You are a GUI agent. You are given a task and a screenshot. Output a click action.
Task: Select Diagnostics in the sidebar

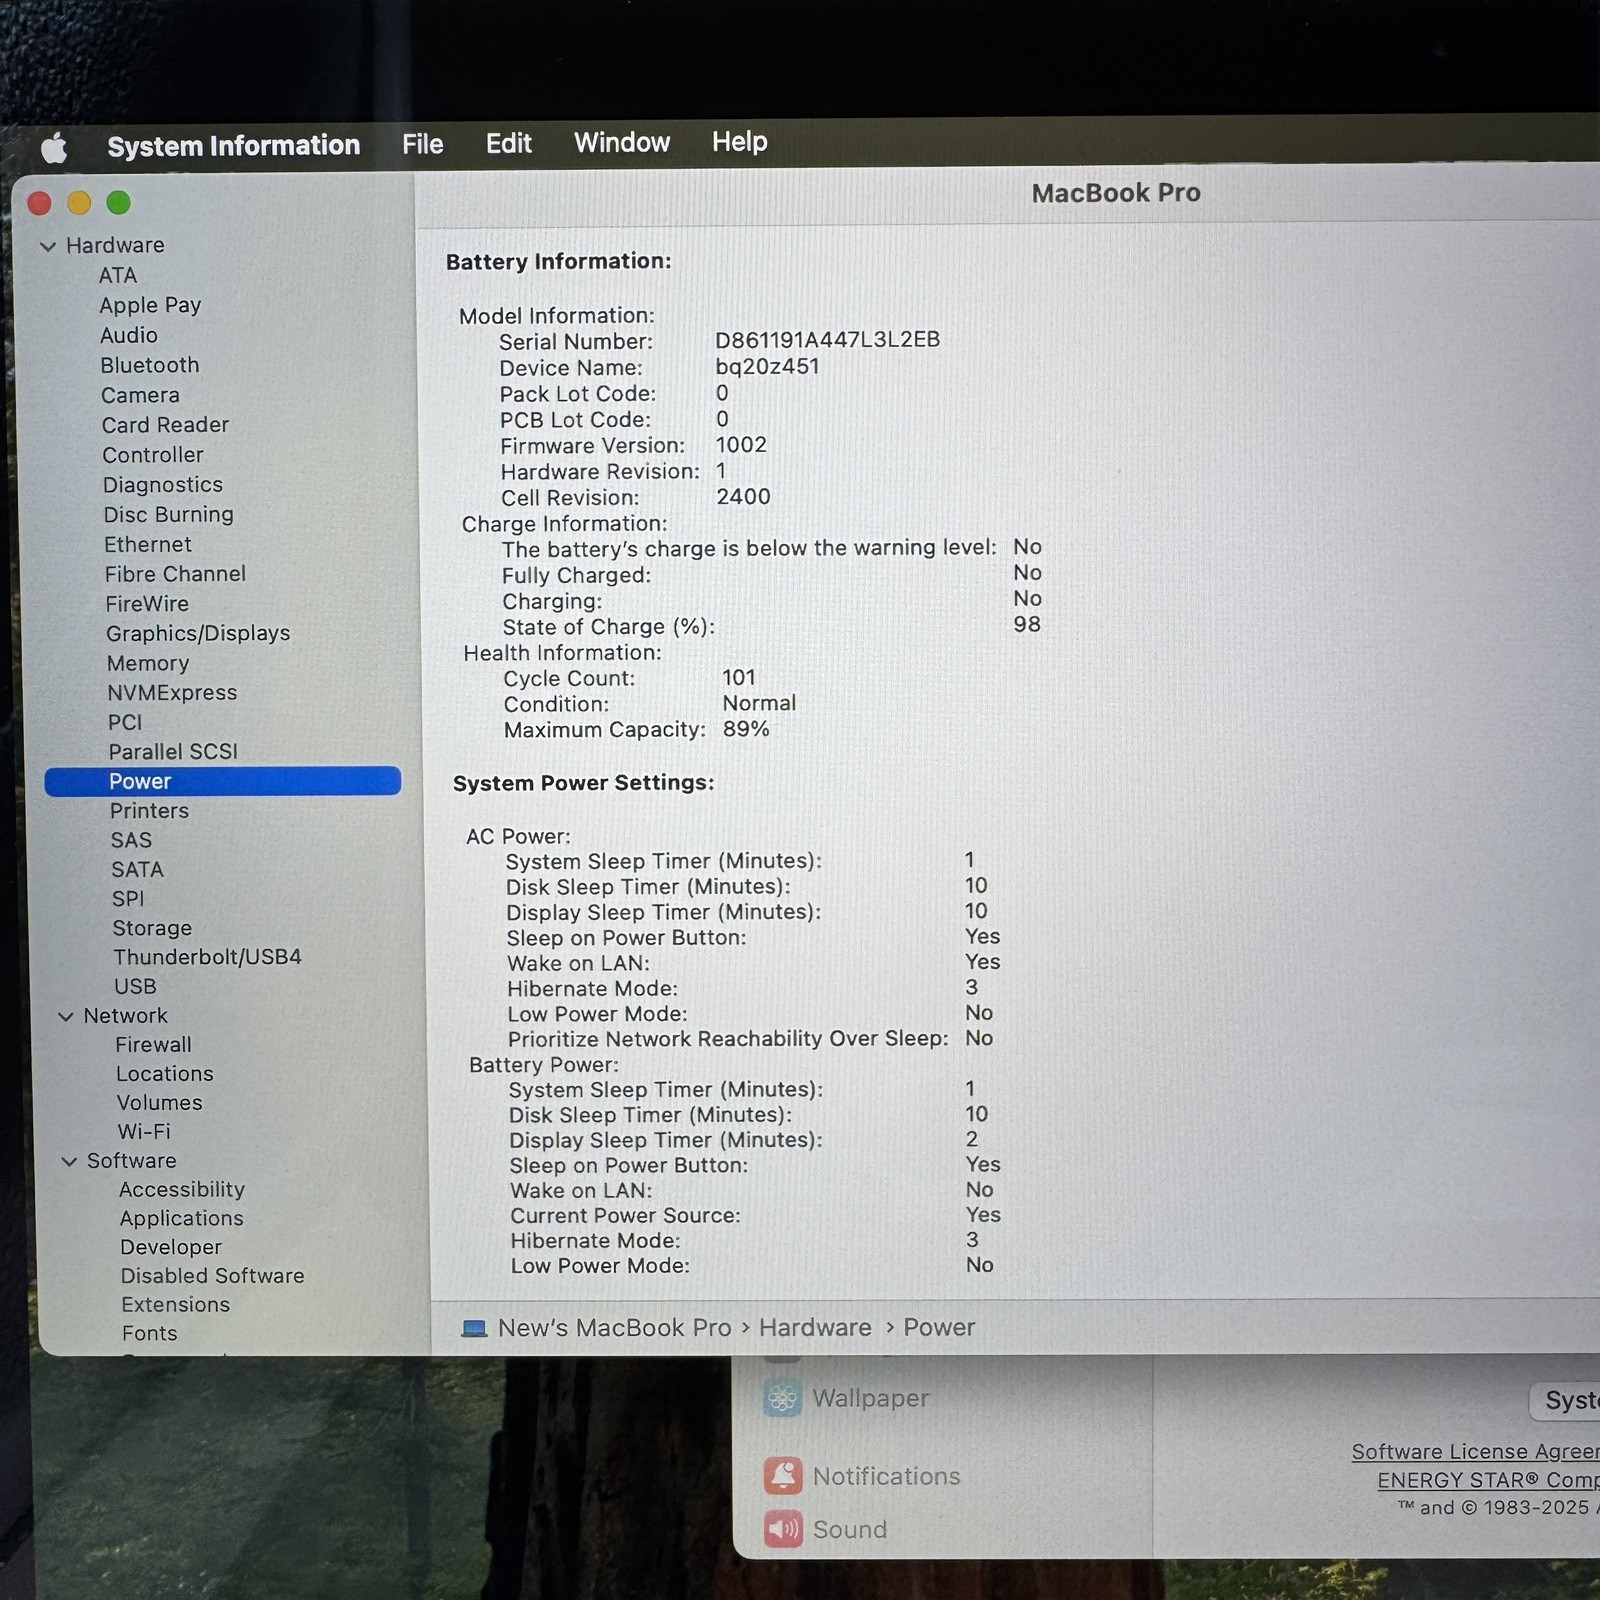point(163,485)
